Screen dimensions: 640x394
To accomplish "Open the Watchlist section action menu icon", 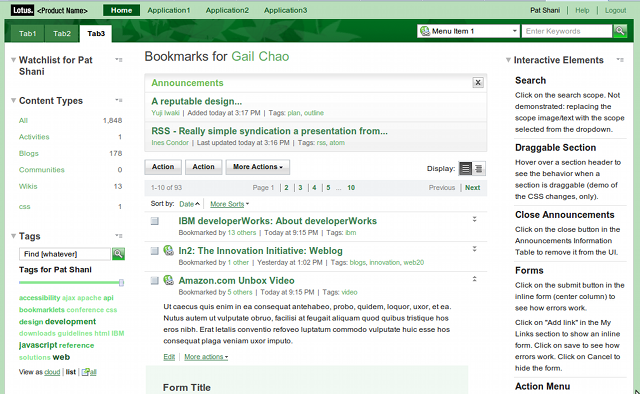I will (119, 60).
